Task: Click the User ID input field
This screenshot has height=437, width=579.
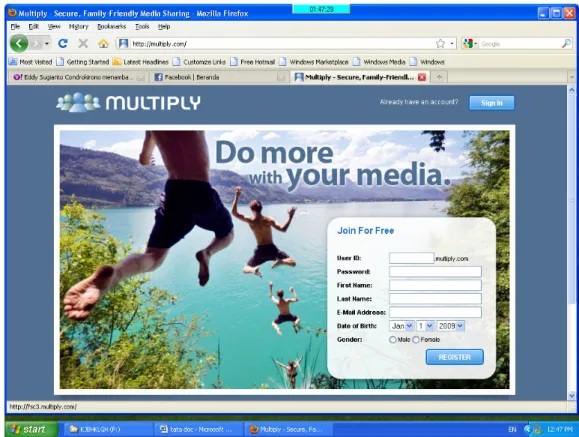Action: click(411, 258)
